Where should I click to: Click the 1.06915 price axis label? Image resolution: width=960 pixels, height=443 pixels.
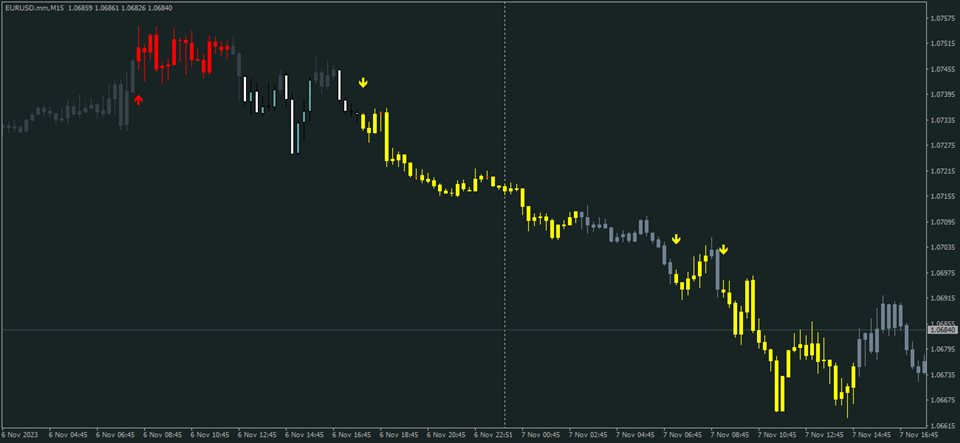tap(943, 298)
